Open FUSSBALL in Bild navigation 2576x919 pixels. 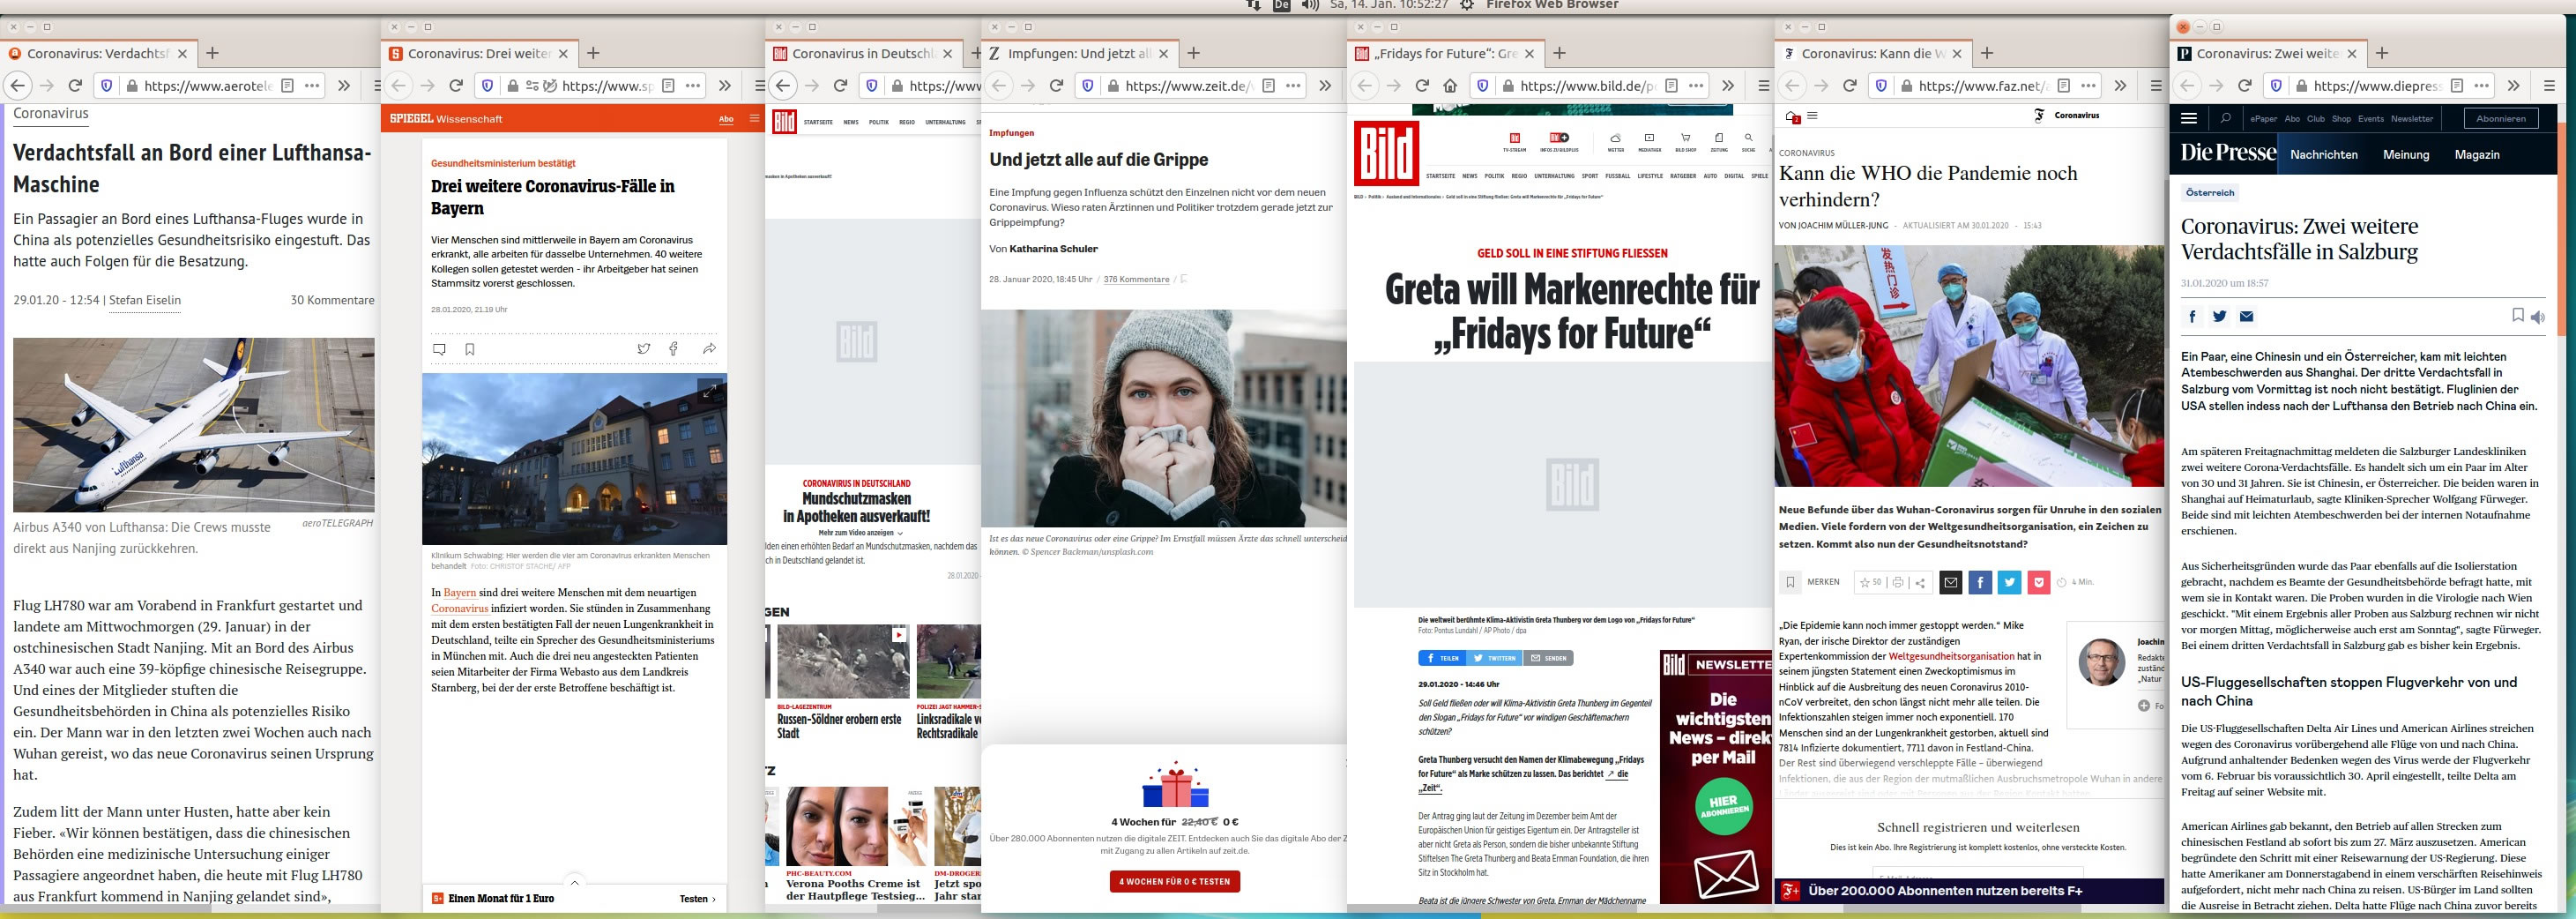click(1617, 176)
